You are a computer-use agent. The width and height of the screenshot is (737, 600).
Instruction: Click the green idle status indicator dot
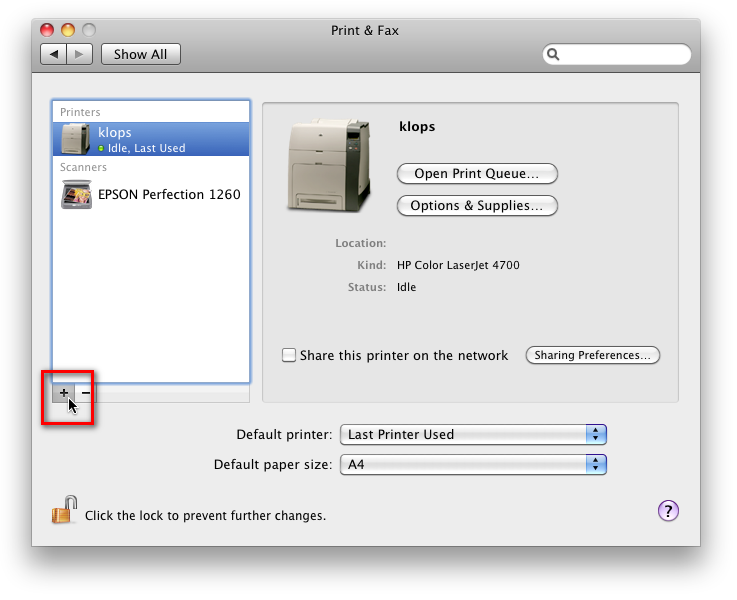101,148
